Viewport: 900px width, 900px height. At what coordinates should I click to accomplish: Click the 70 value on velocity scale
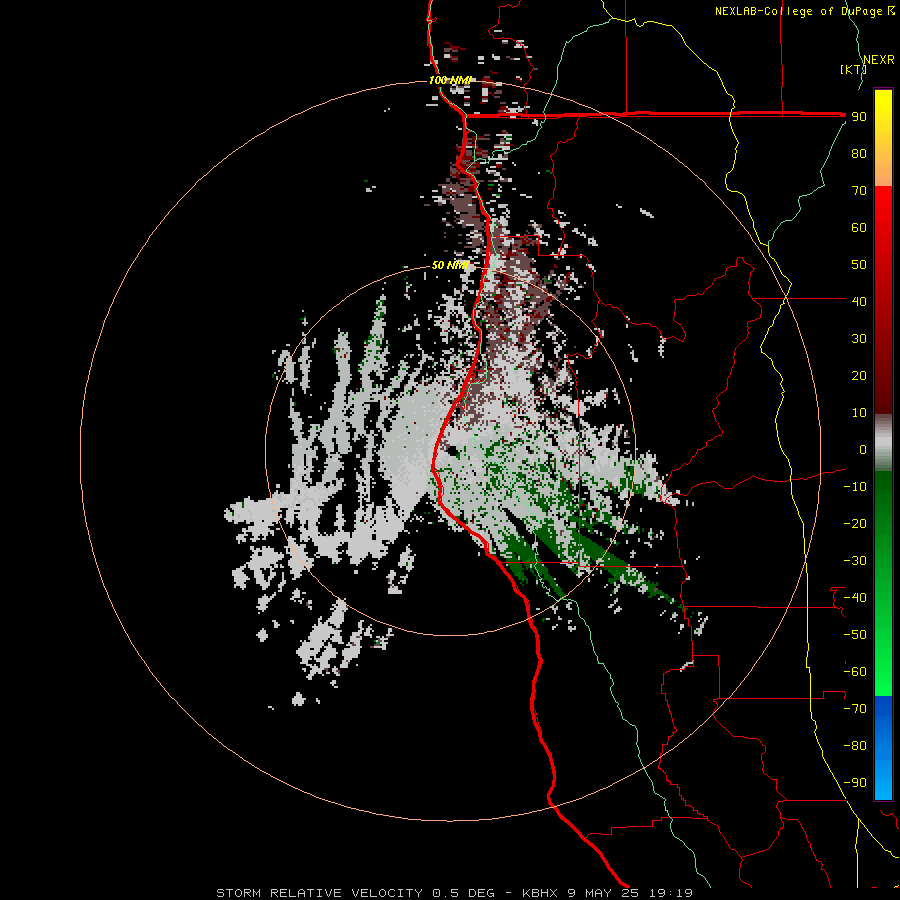[859, 191]
